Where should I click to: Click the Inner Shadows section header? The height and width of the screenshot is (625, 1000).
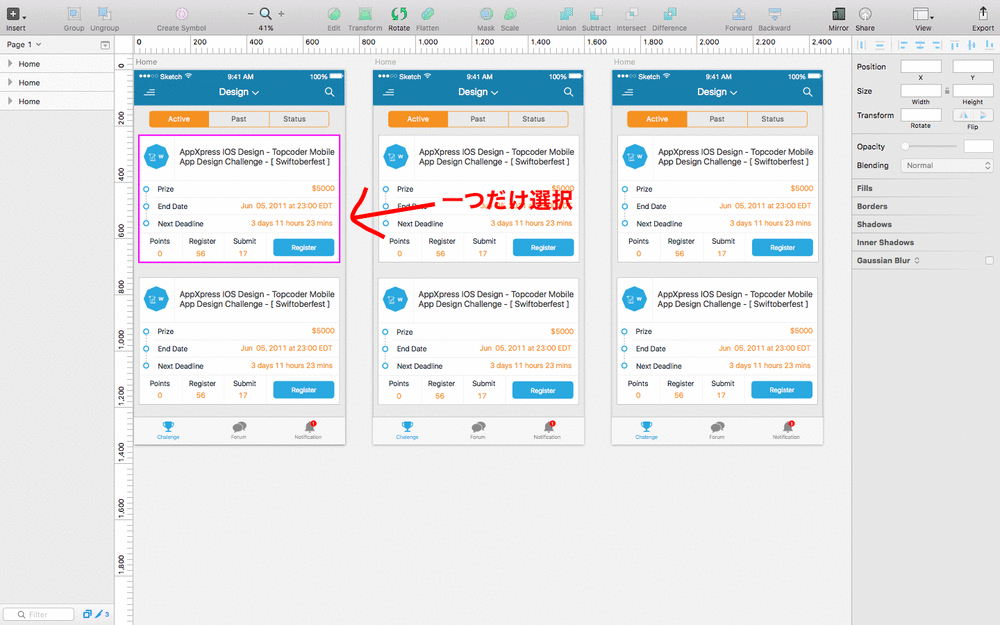885,242
